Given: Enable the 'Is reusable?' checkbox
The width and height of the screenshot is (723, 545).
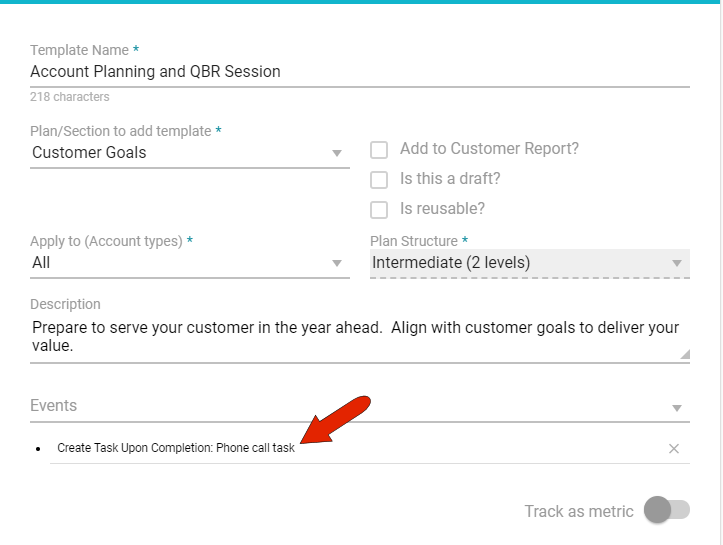Looking at the screenshot, I should [x=379, y=210].
